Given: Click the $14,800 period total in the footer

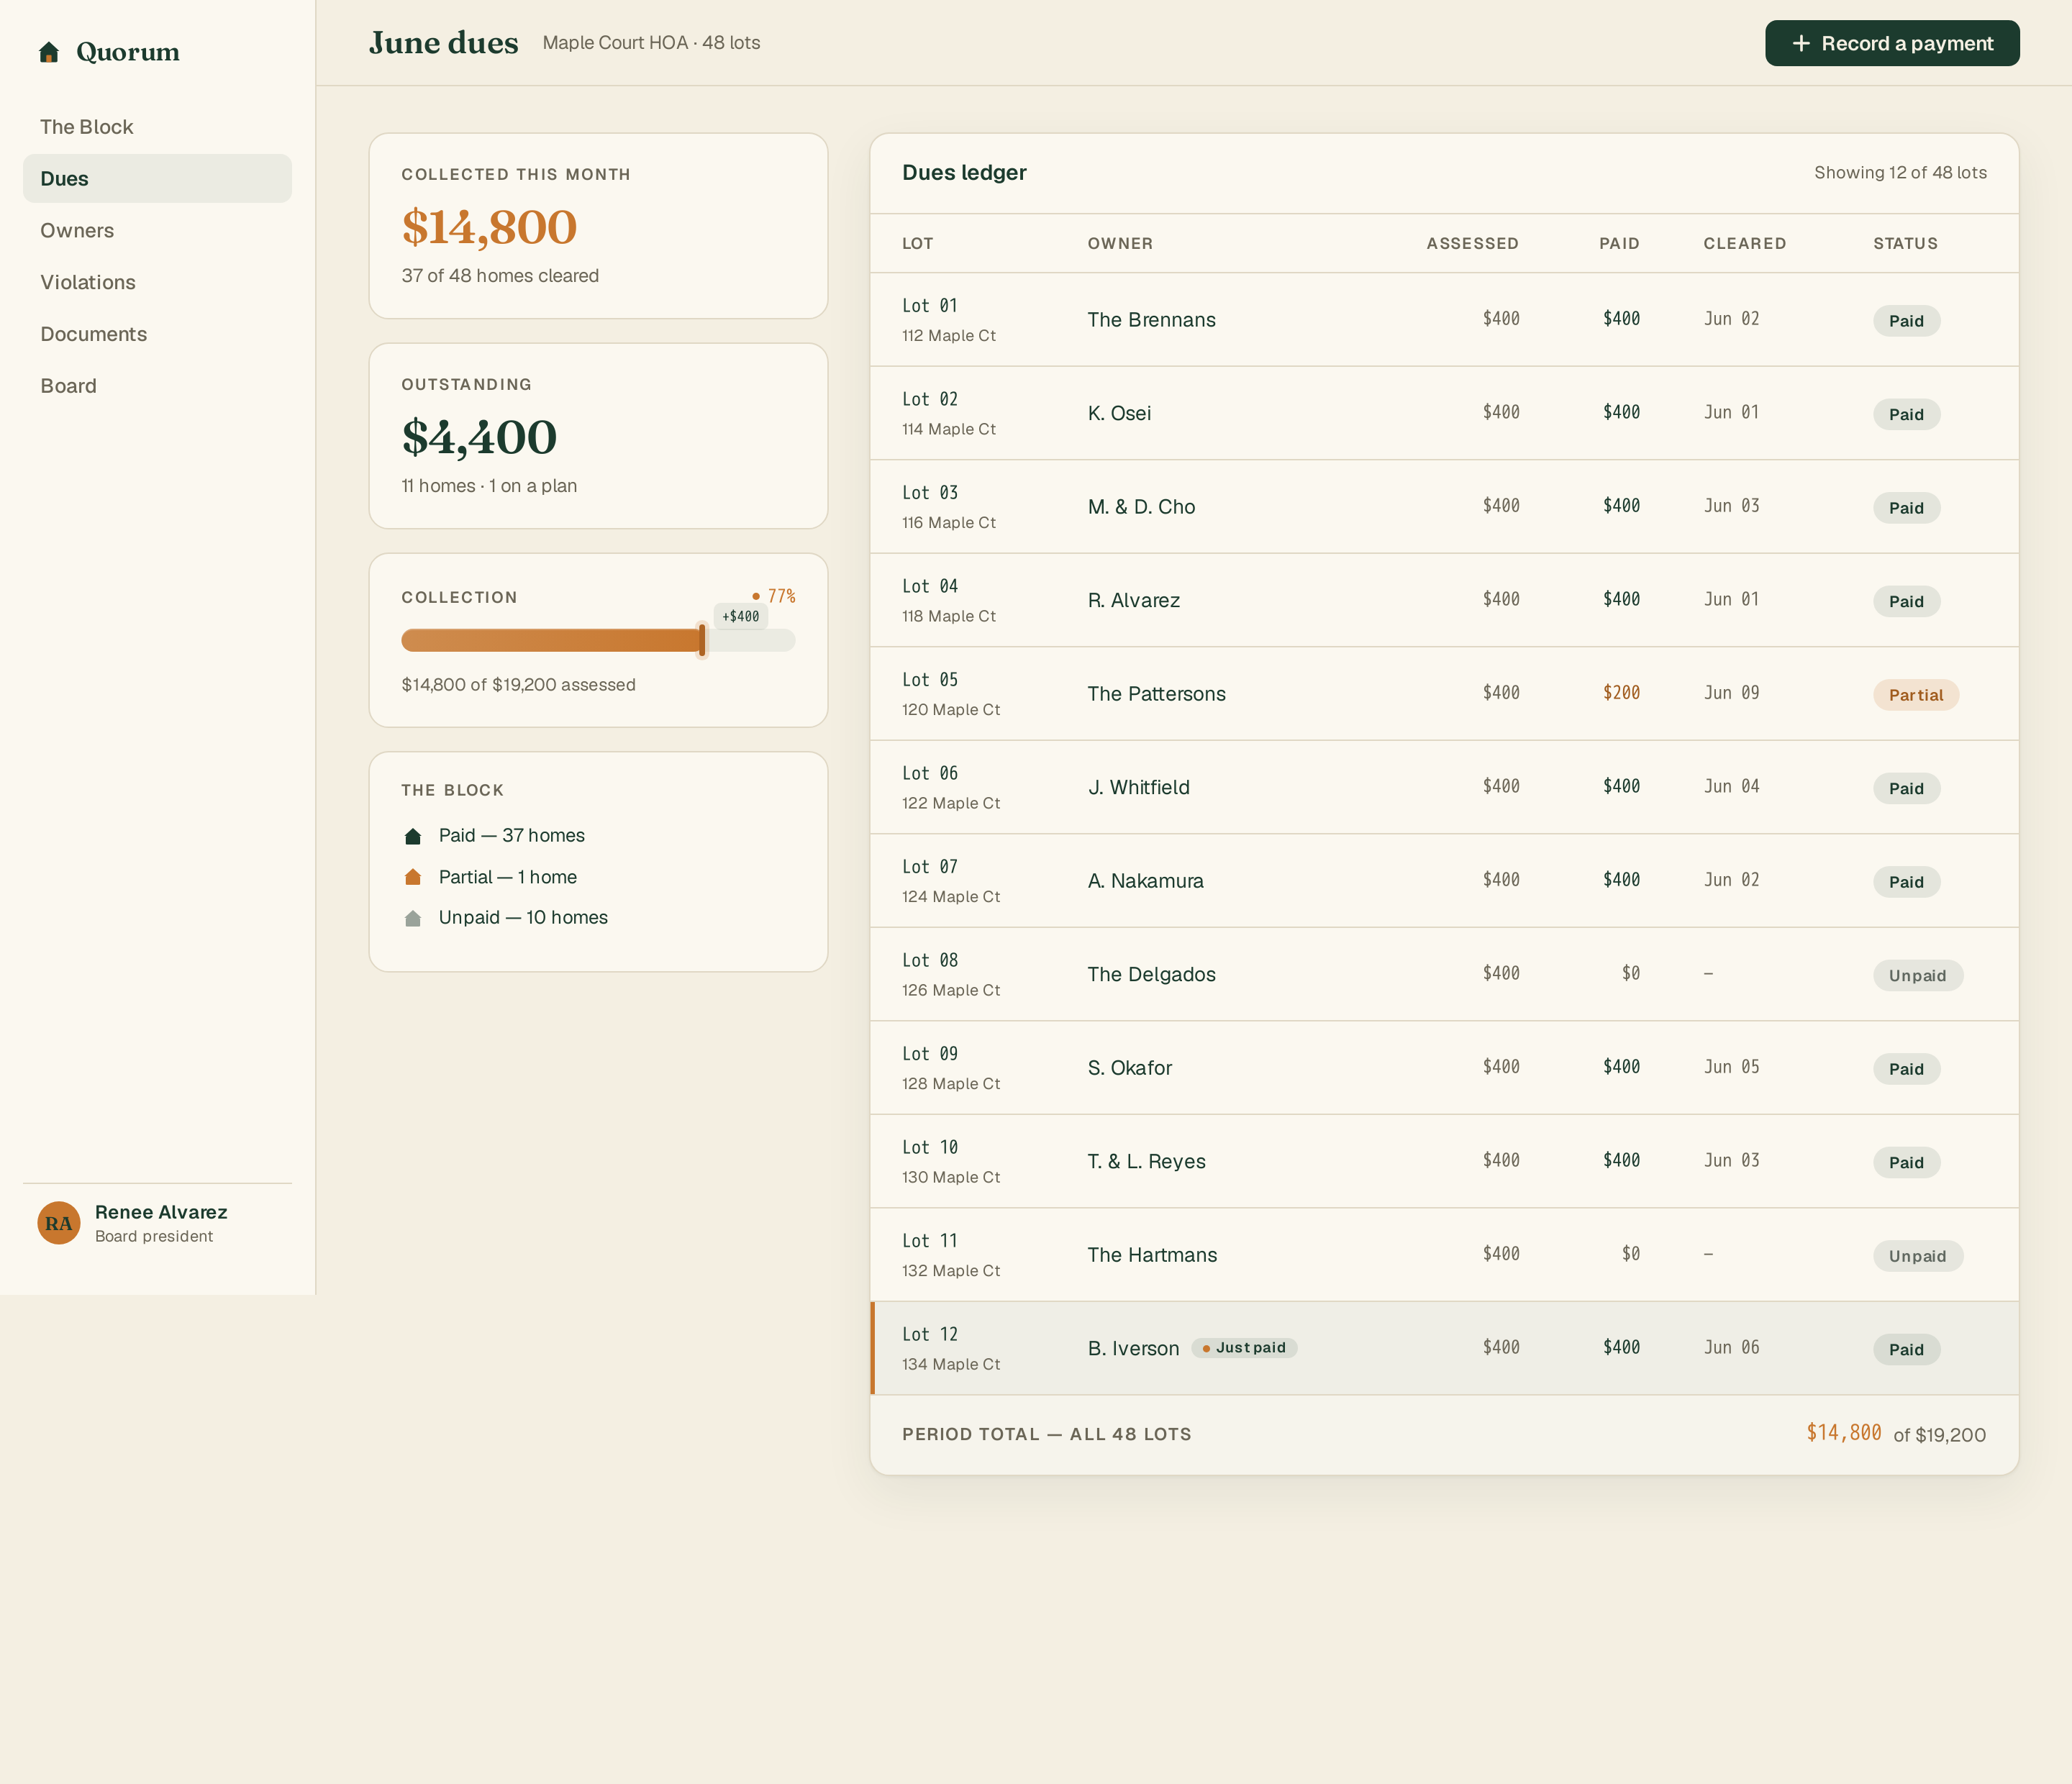Looking at the screenshot, I should click(1843, 1433).
